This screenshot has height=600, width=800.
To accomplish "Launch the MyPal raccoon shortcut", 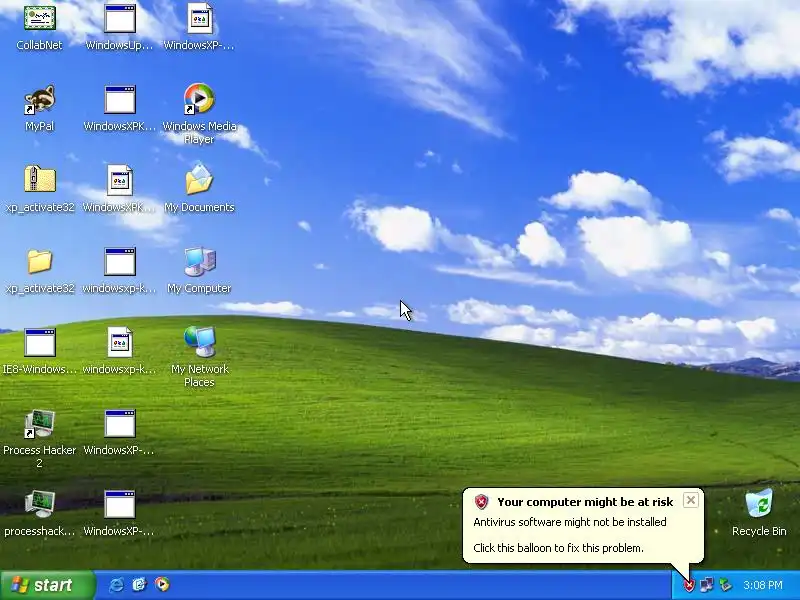I will [39, 99].
